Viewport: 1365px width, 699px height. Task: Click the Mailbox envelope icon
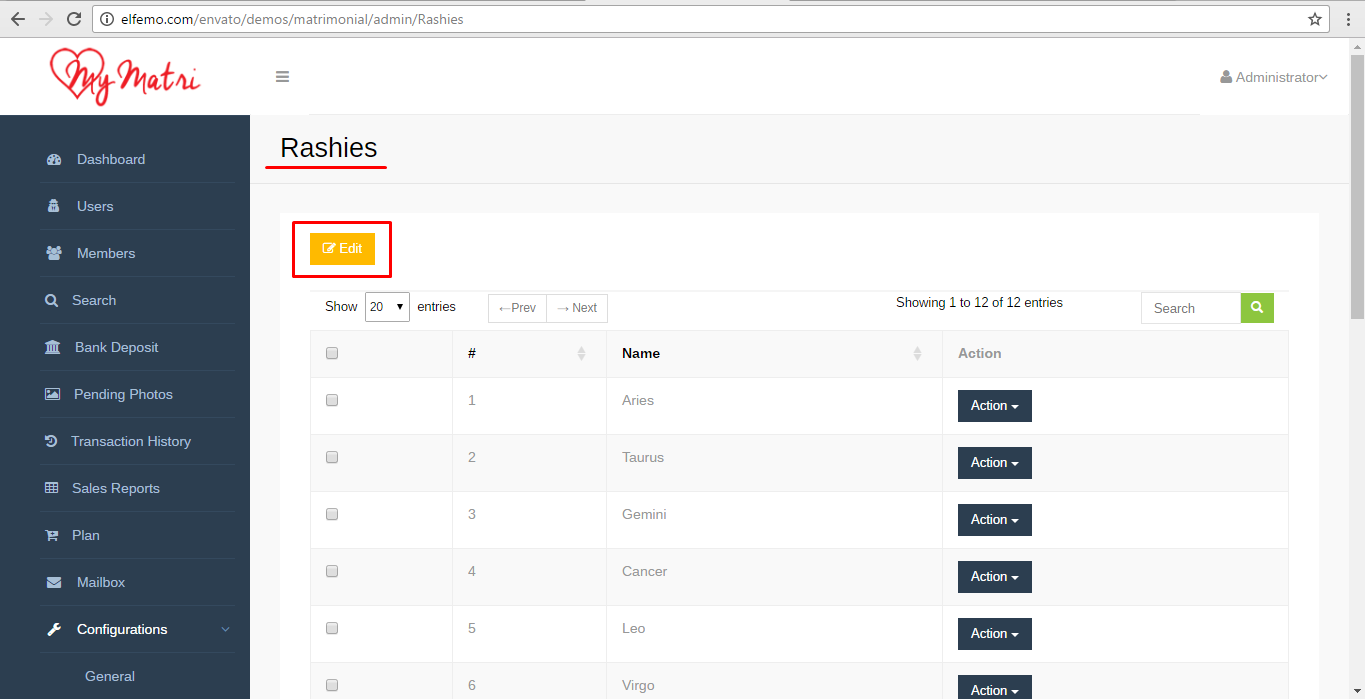[x=54, y=583]
